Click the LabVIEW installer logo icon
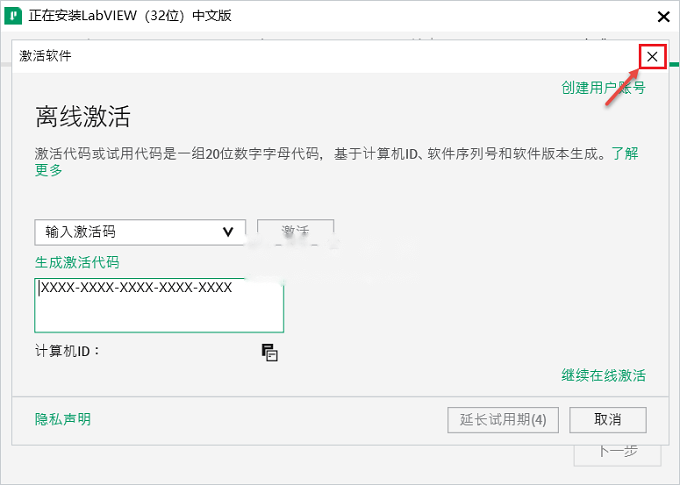This screenshot has width=680, height=485. tap(13, 16)
